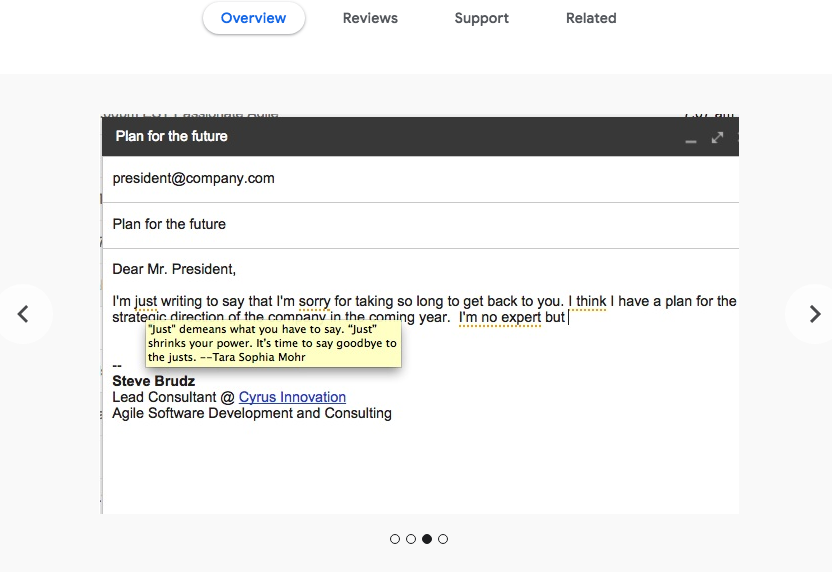832x572 pixels.
Task: Click the underlined word "sorry" in the email
Action: pyautogui.click(x=314, y=301)
